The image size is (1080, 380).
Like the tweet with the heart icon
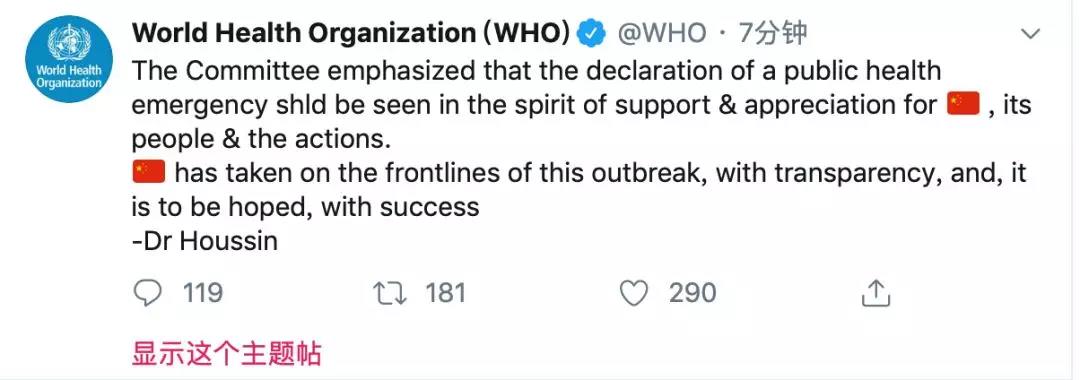click(x=634, y=294)
